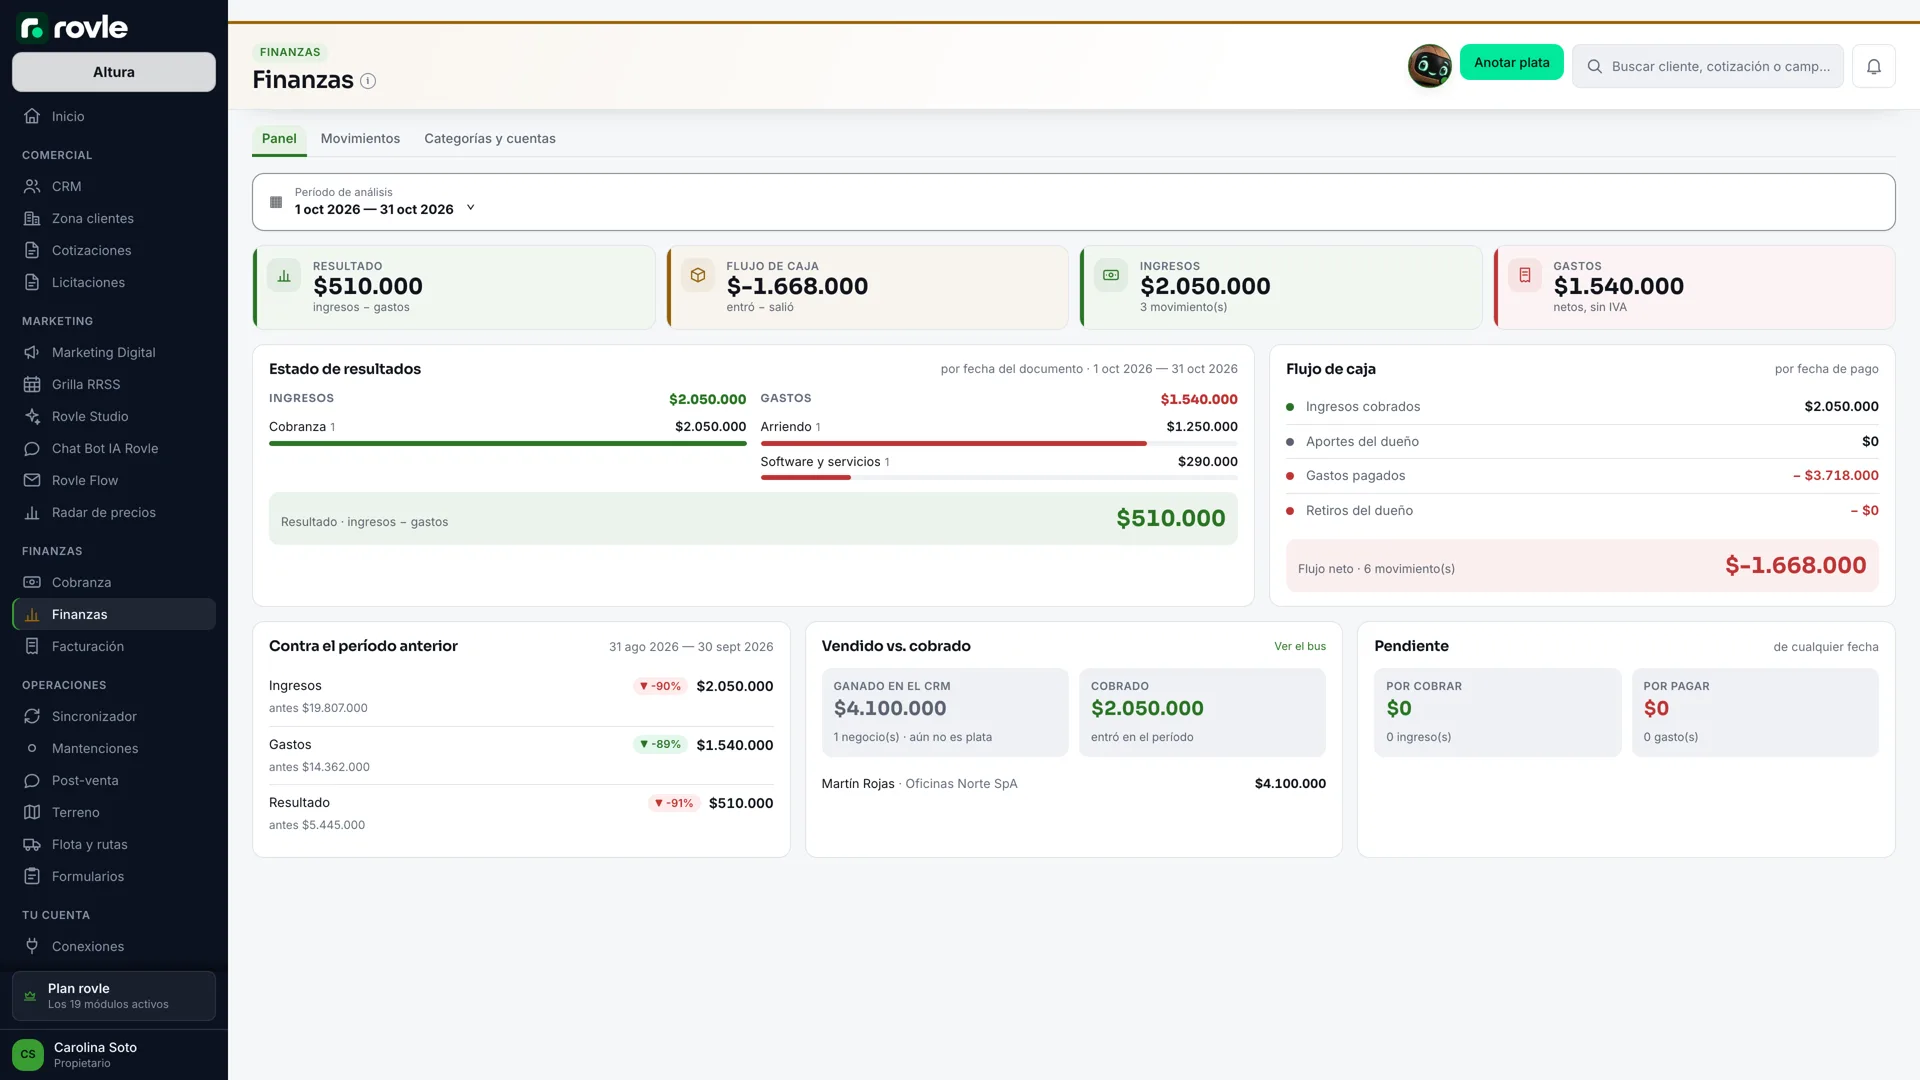Click the robot mascot avatar
The image size is (1920, 1080).
[x=1430, y=66]
